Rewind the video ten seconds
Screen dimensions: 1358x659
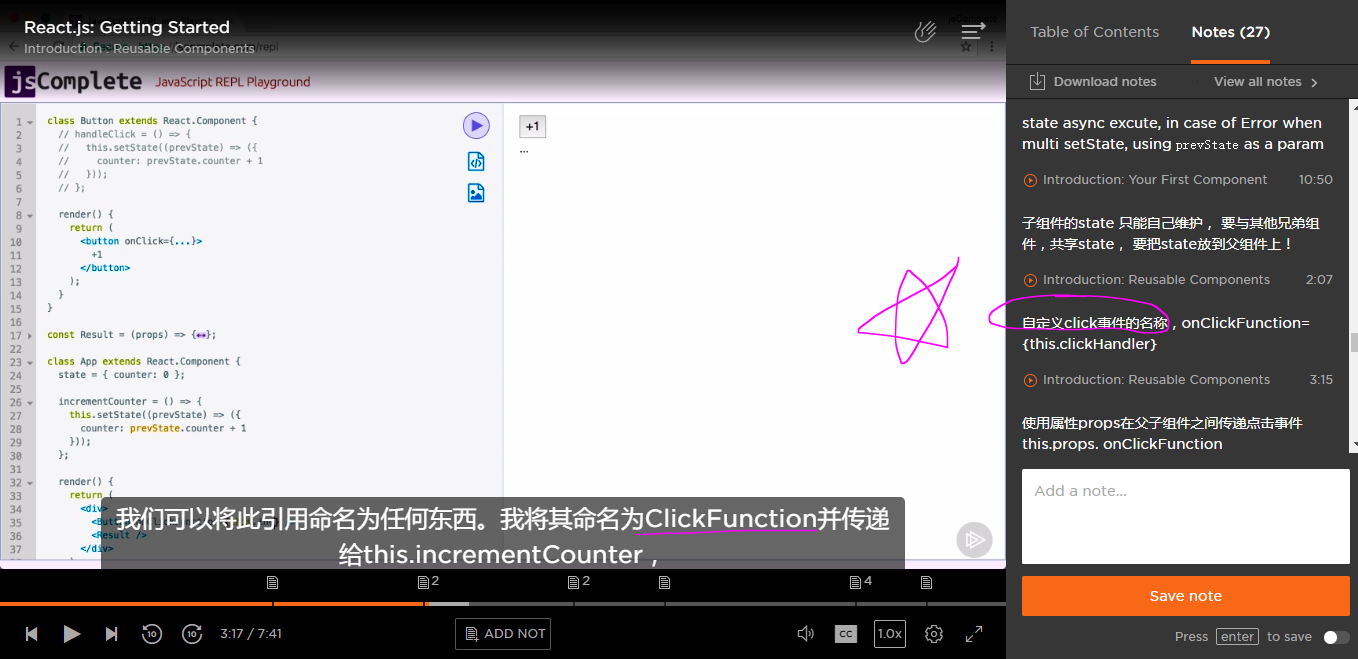tap(152, 633)
